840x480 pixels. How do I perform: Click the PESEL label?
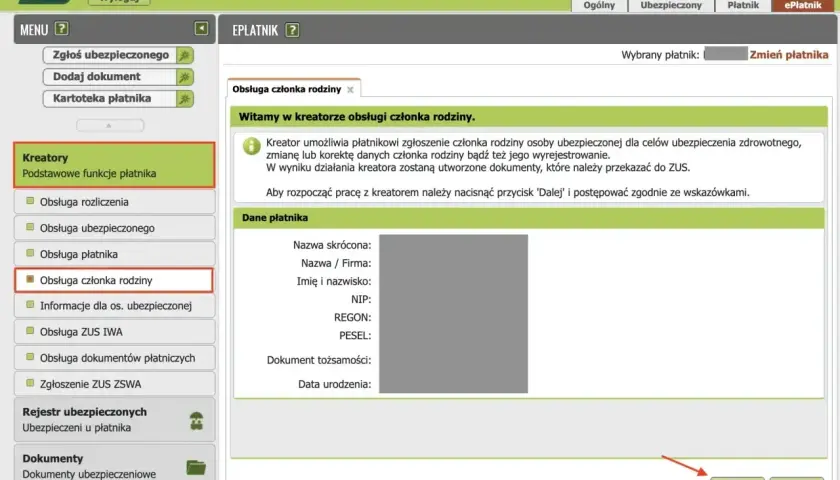pyautogui.click(x=355, y=336)
